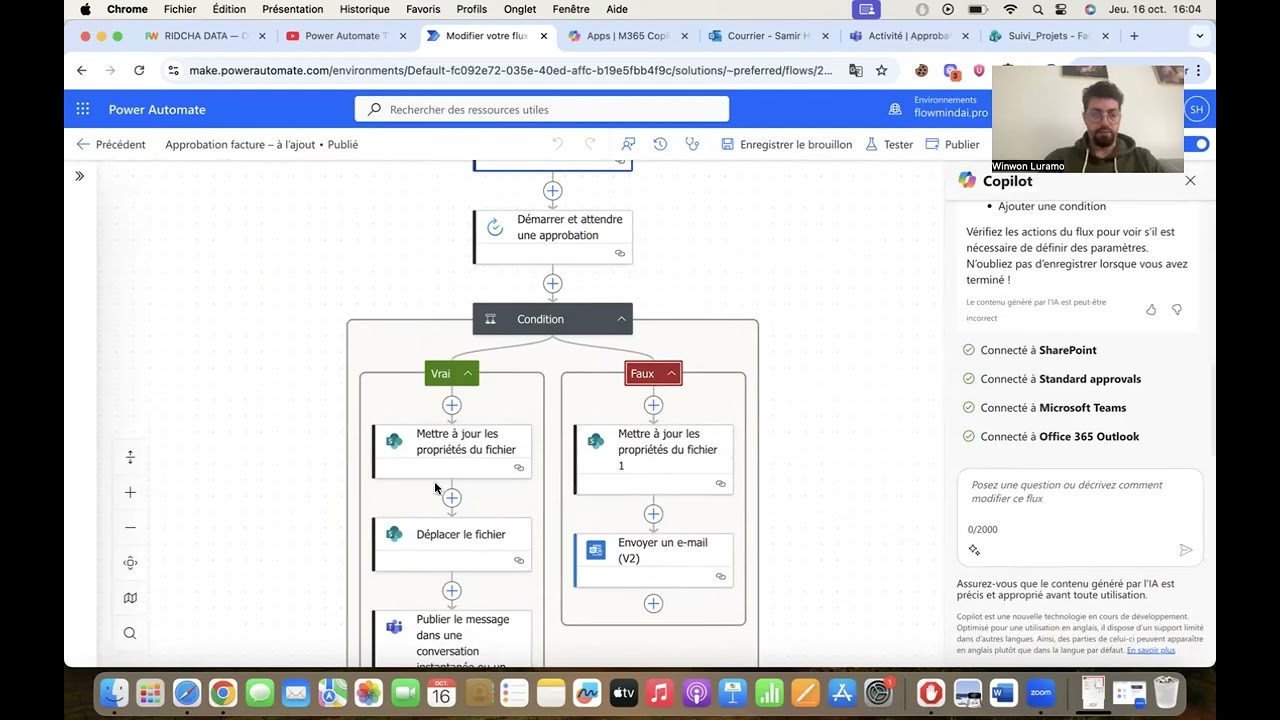This screenshot has height=720, width=1280.
Task: Open a new Chrome tab
Action: click(1134, 36)
